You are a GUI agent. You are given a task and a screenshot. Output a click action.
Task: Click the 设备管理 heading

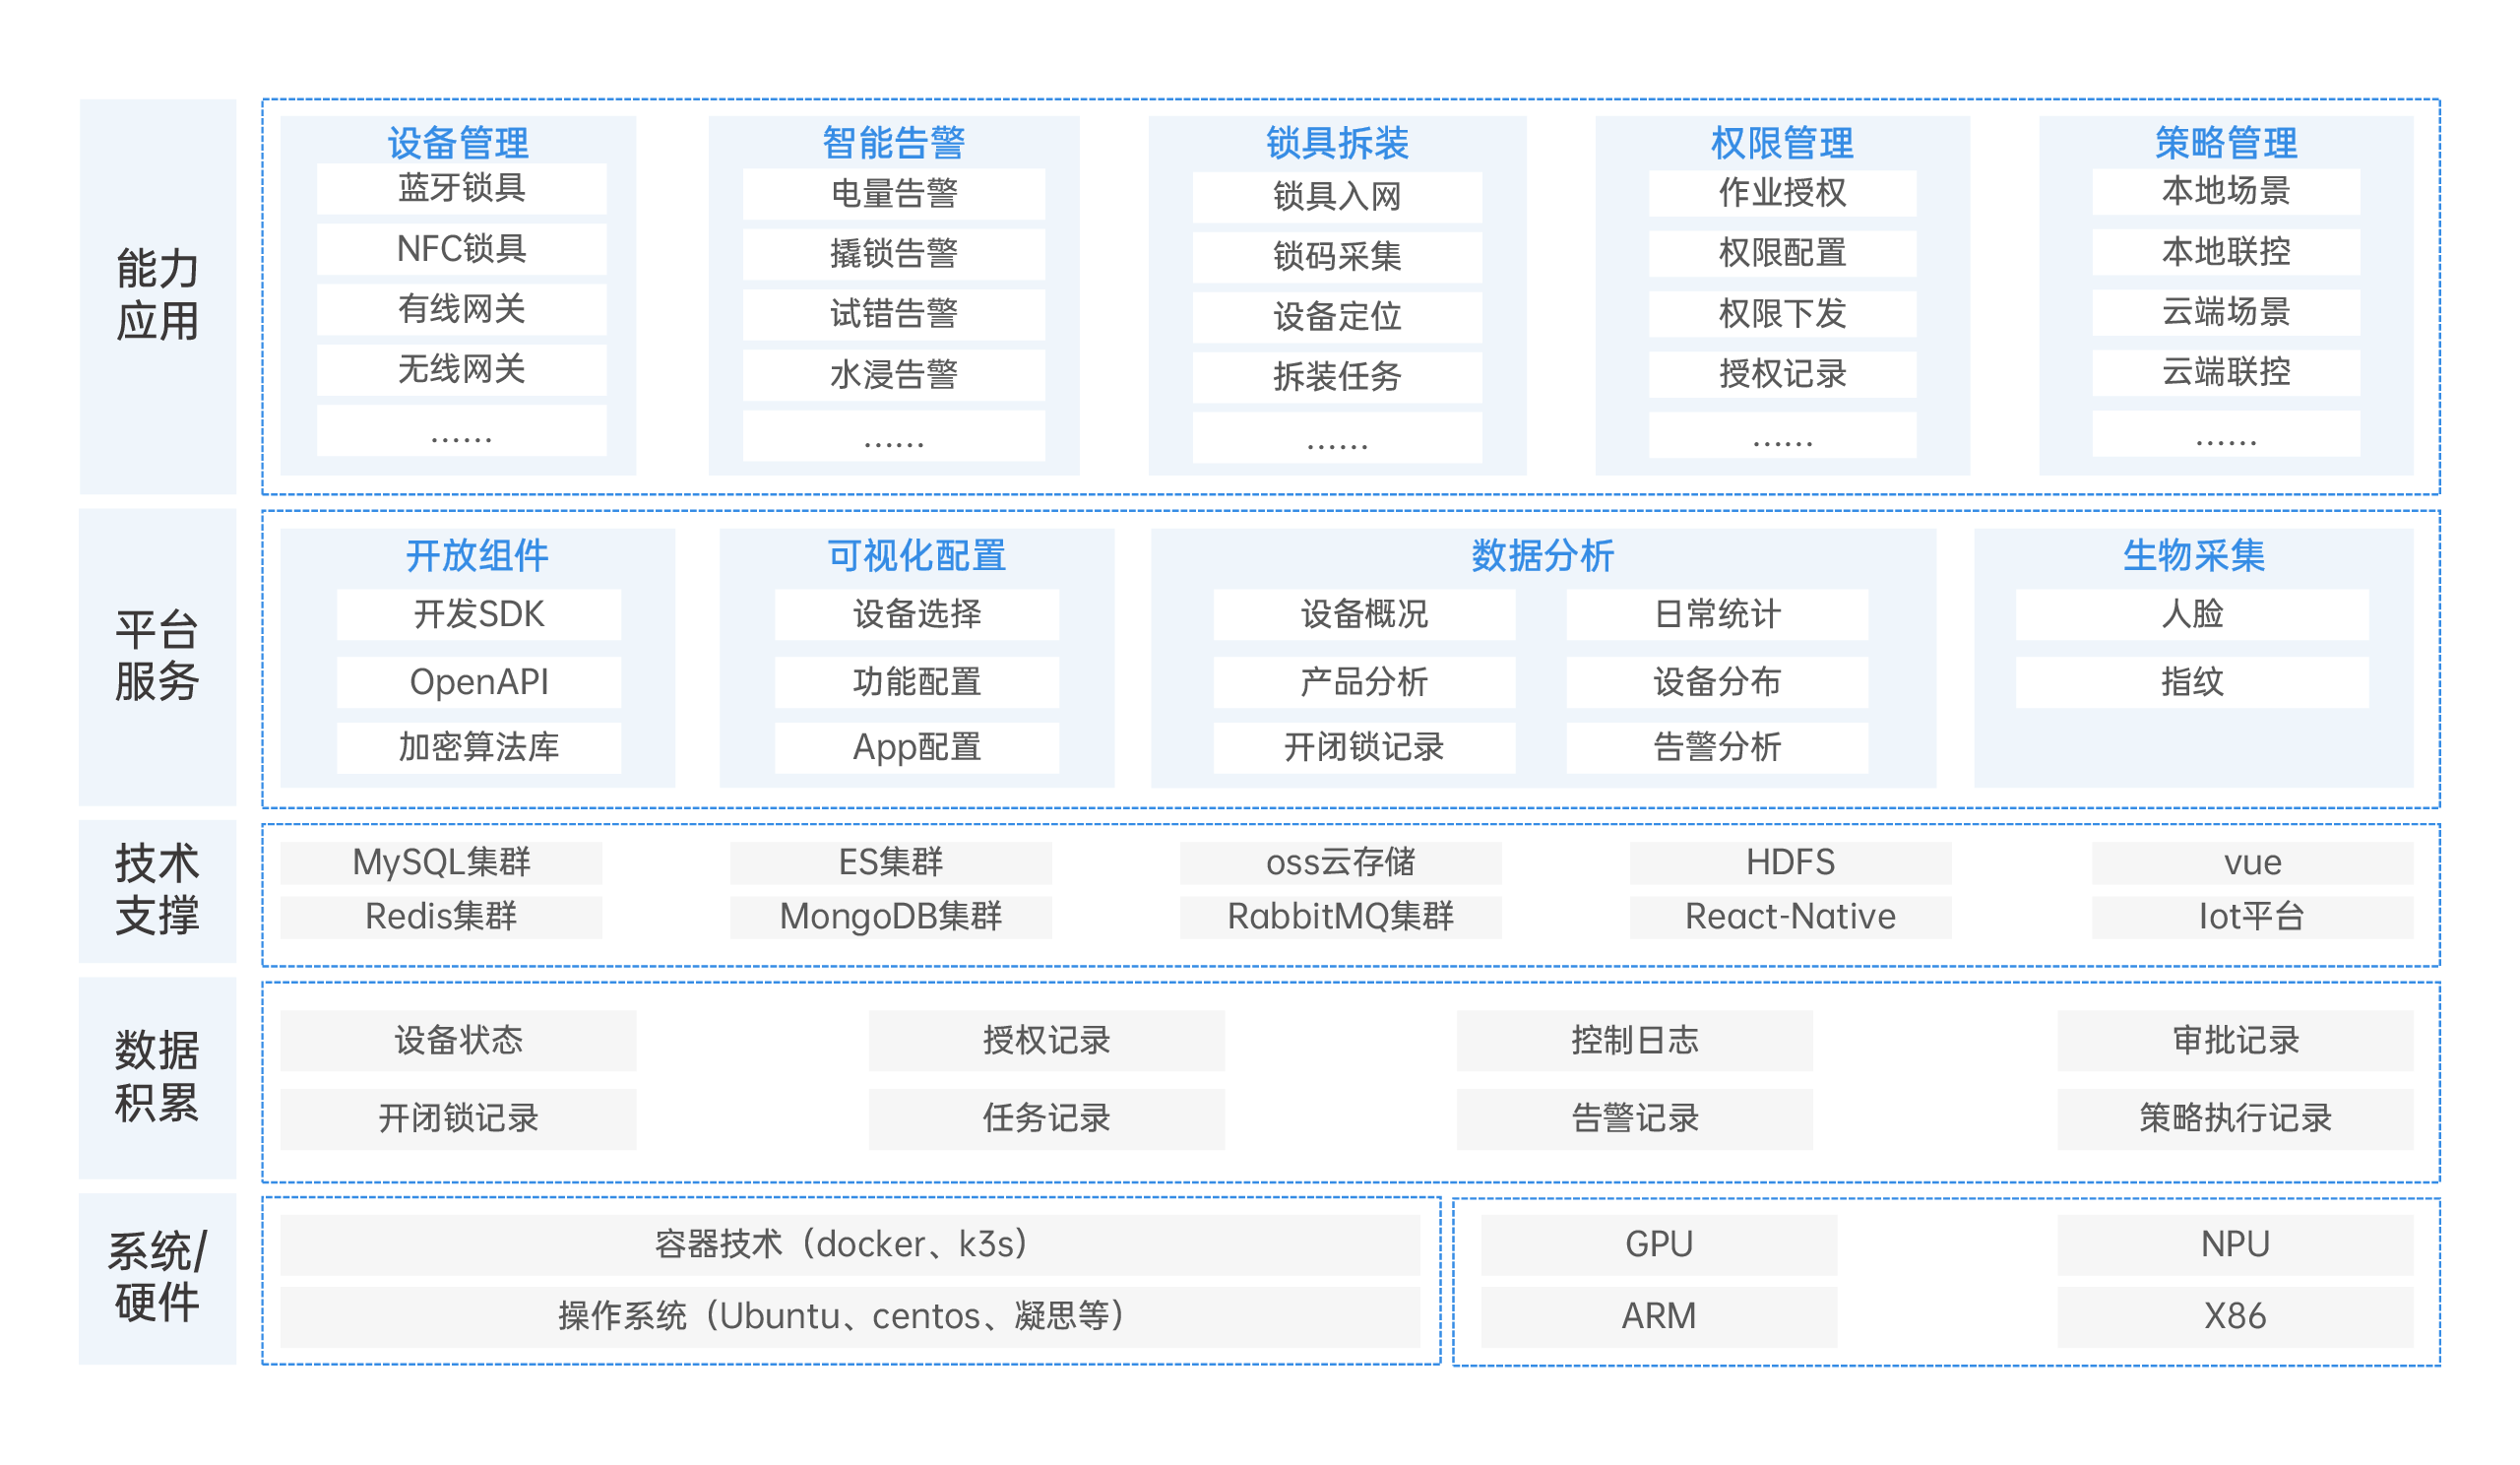coord(458,143)
